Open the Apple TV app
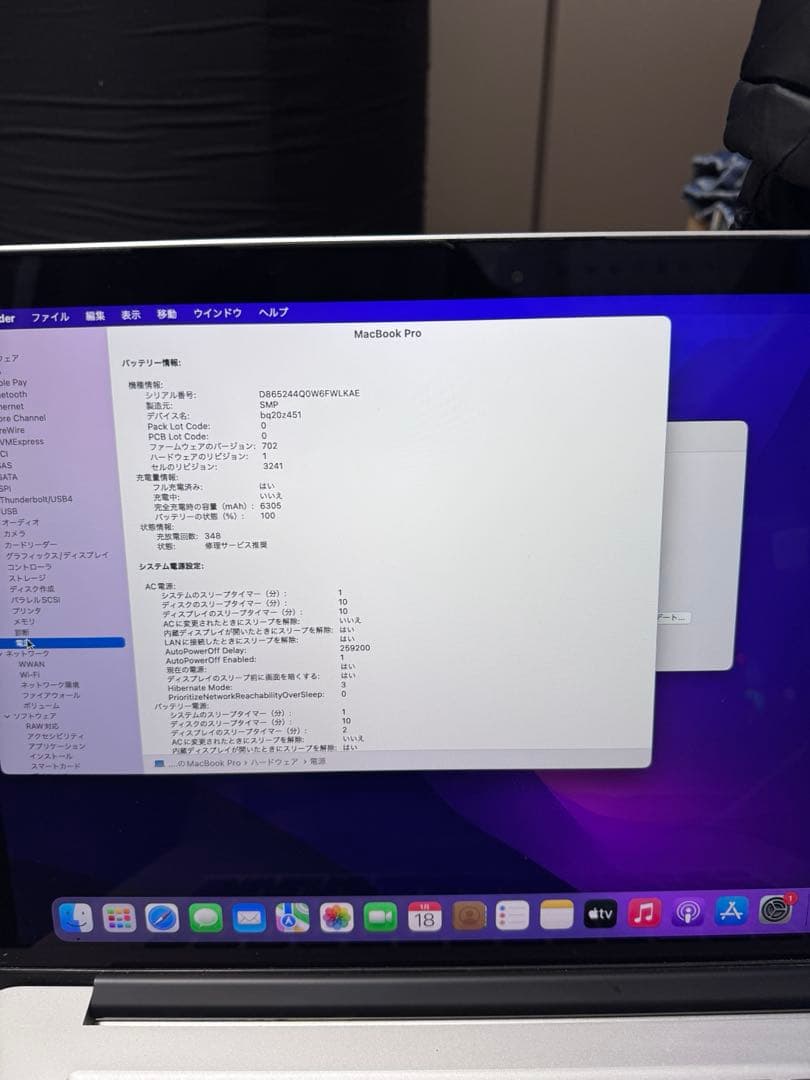 600,915
